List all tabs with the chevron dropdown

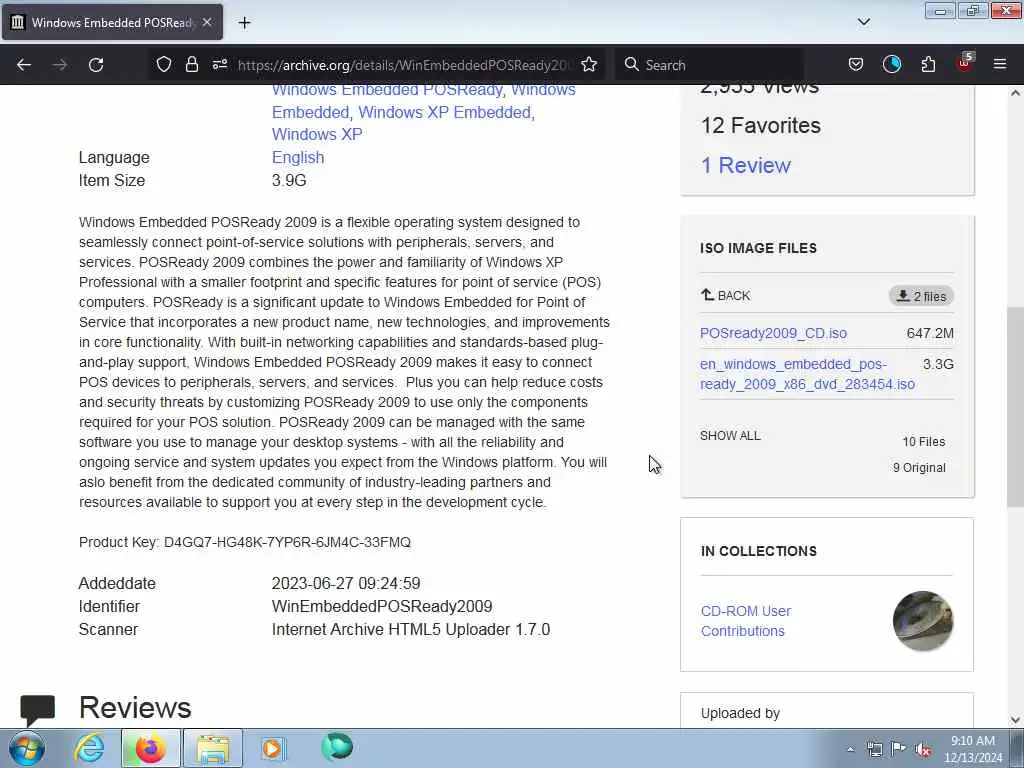click(x=863, y=22)
